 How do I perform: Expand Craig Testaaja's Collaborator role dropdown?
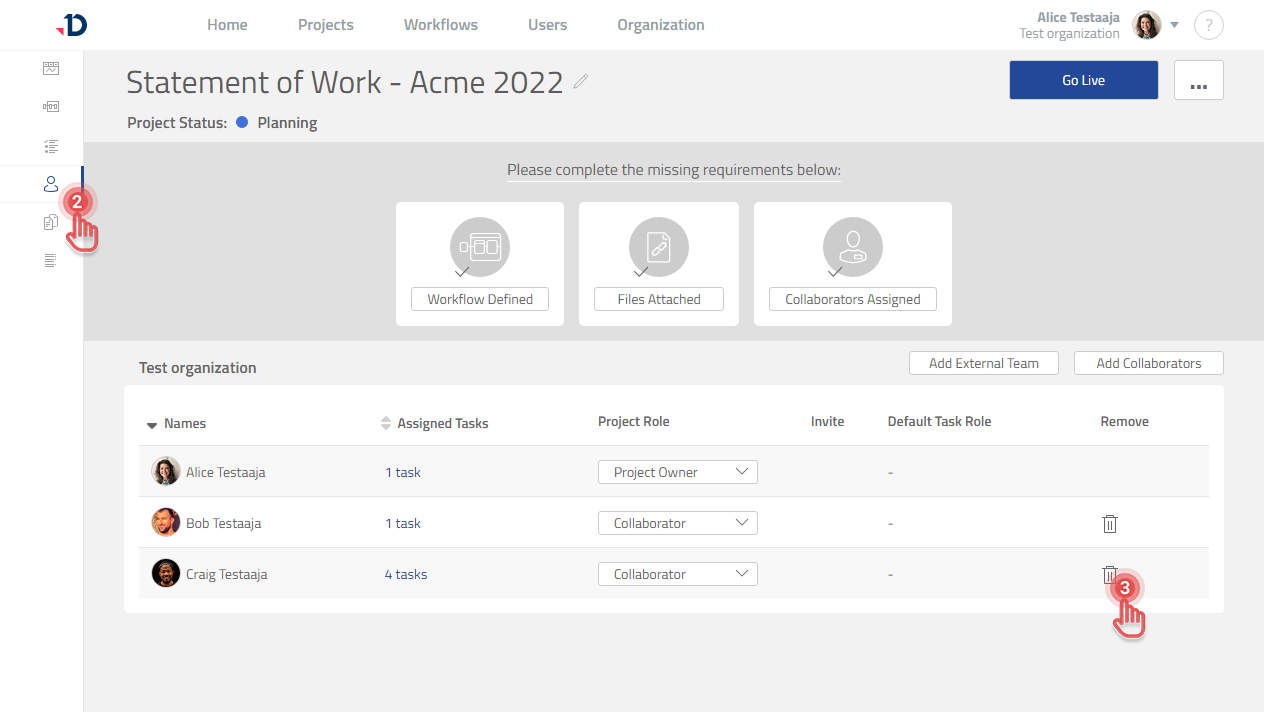tap(677, 574)
